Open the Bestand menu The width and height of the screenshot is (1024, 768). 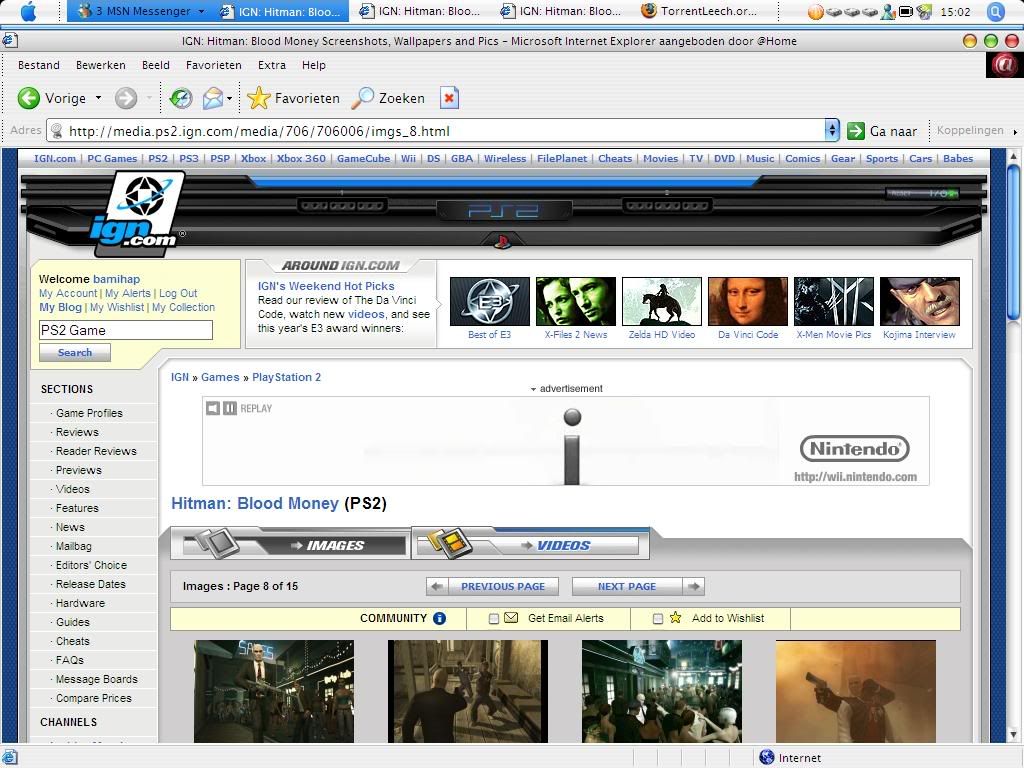39,65
